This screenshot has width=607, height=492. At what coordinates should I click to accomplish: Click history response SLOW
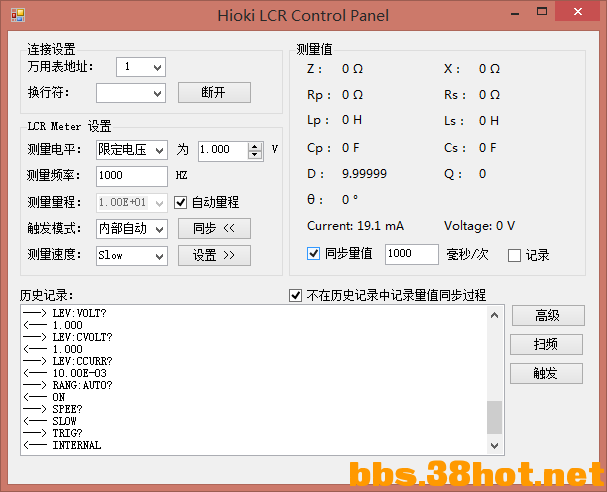click(x=65, y=421)
